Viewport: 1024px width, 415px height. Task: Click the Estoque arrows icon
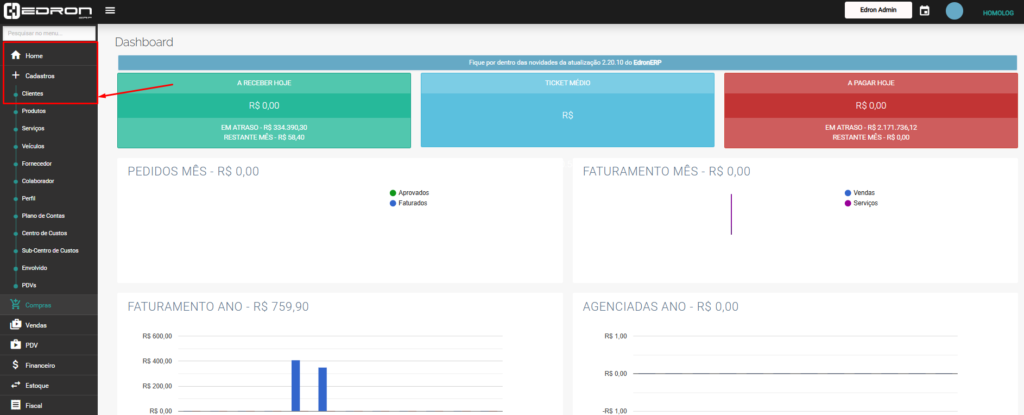15,385
